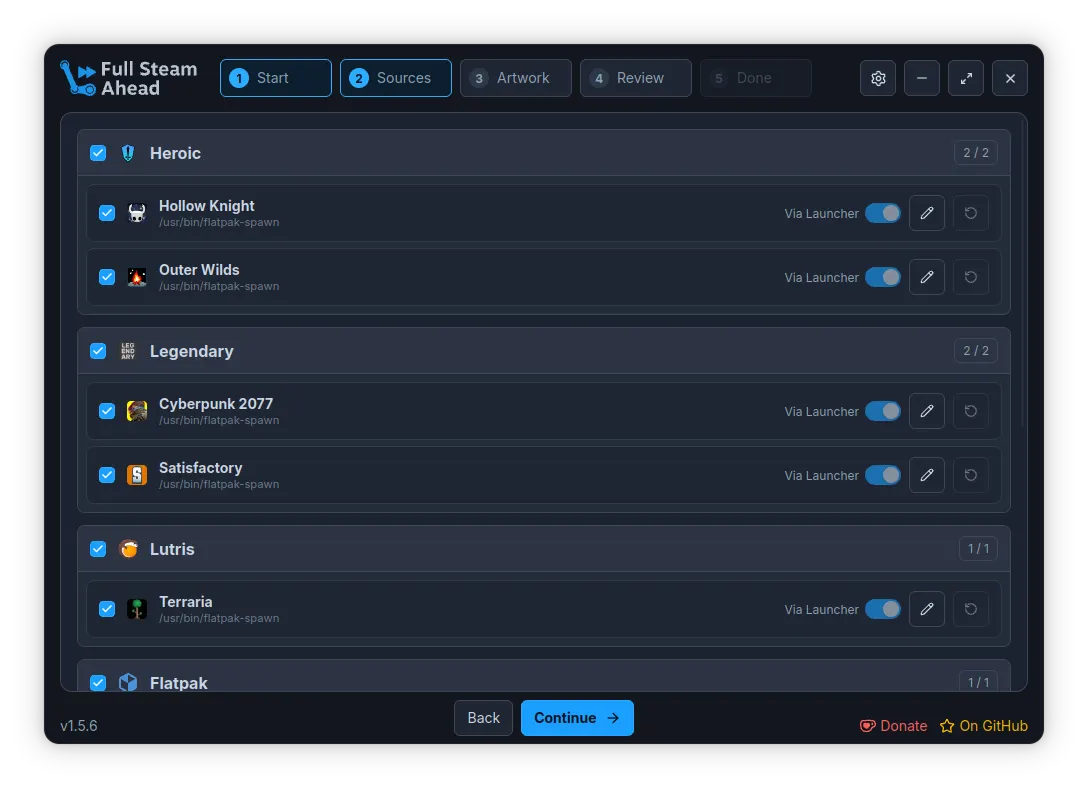Edit the Cyberpunk 2077 entry with pencil icon
Viewport: 1088px width, 788px height.
927,411
